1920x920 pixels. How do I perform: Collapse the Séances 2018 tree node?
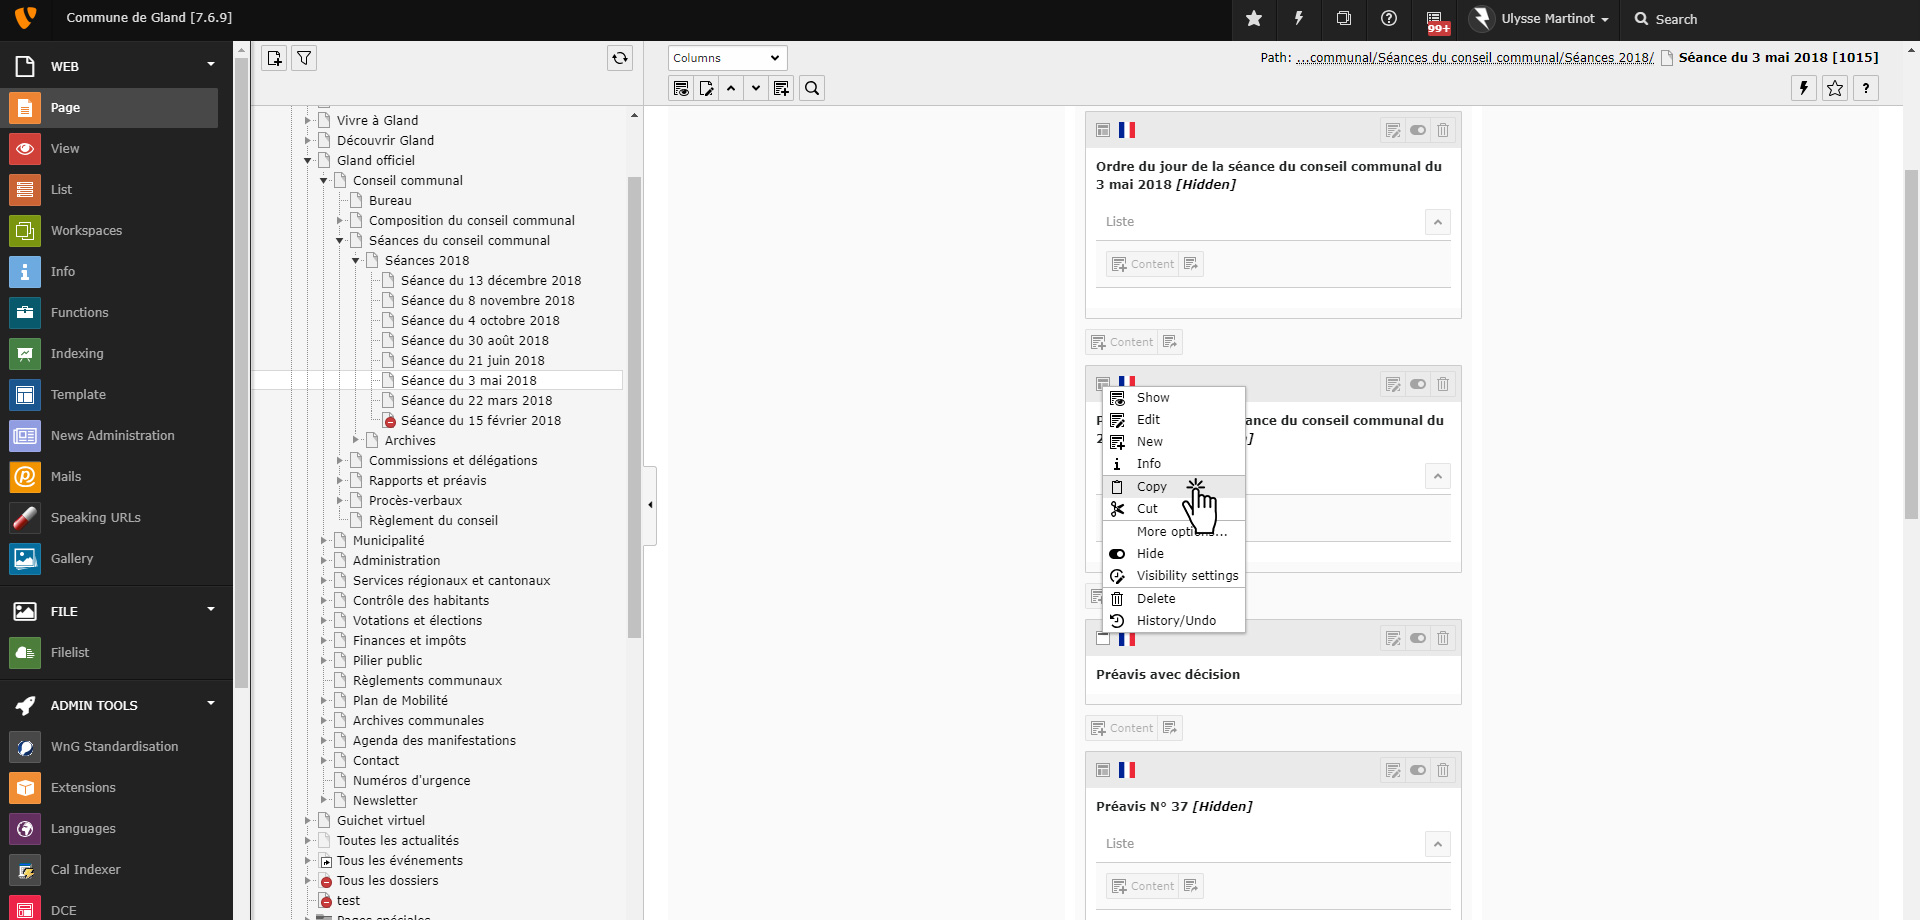pos(356,261)
